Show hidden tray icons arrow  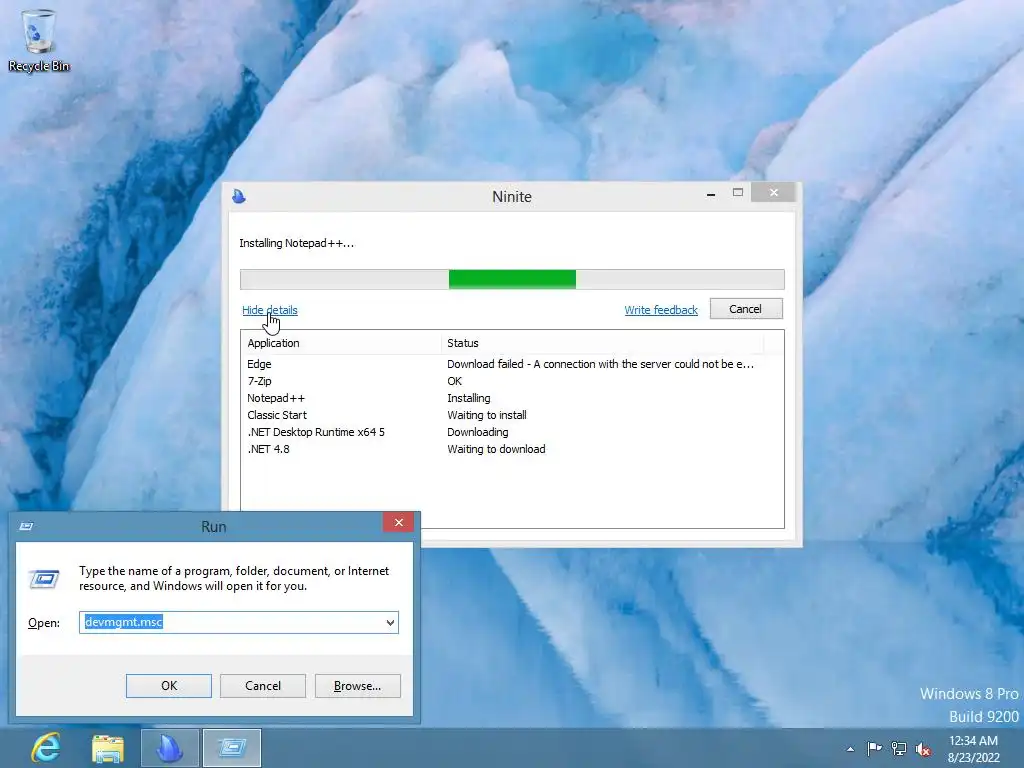[850, 749]
